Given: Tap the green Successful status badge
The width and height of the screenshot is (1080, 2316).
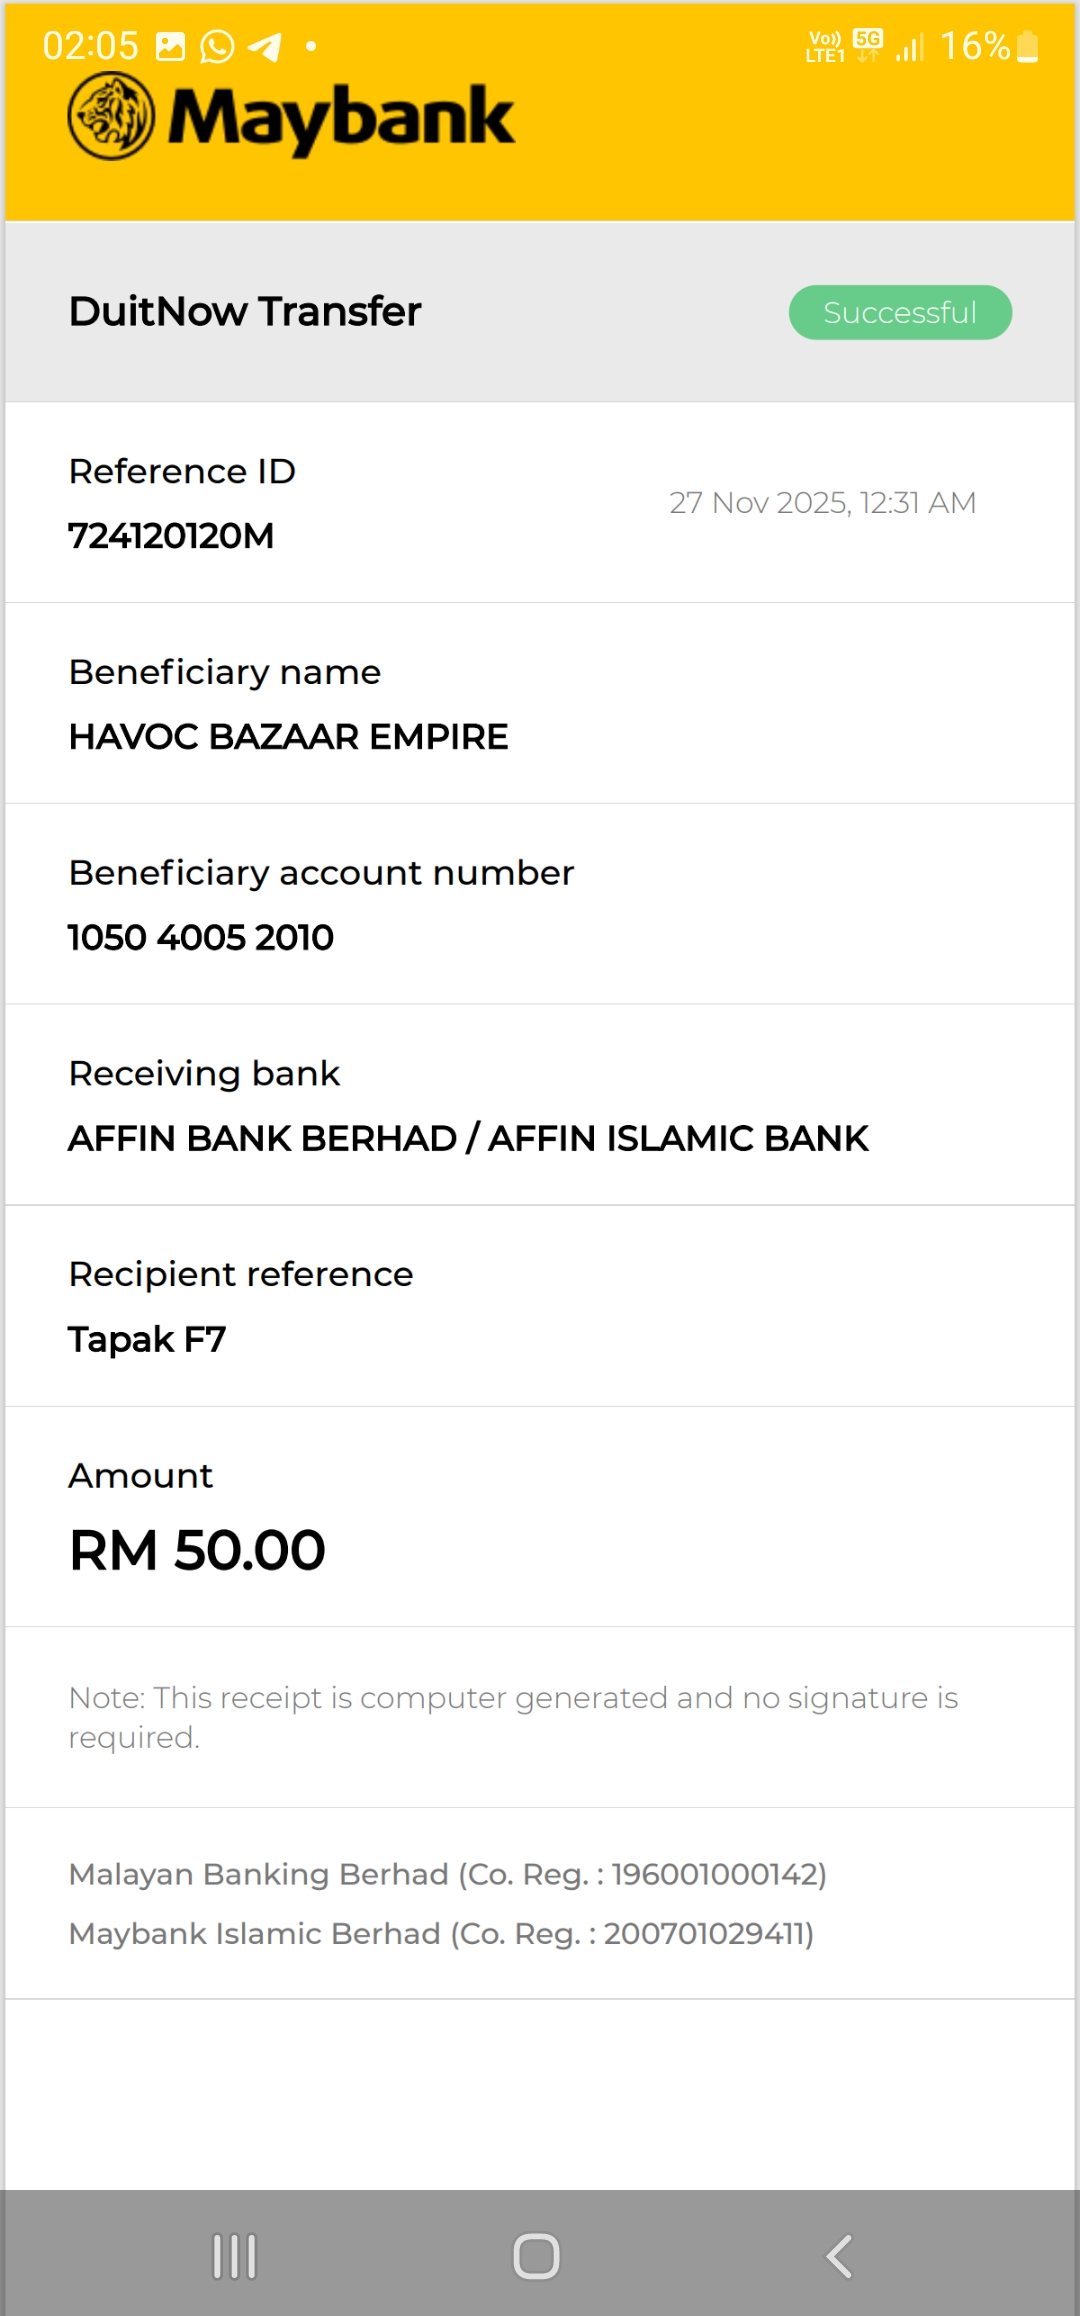Looking at the screenshot, I should click(x=900, y=313).
